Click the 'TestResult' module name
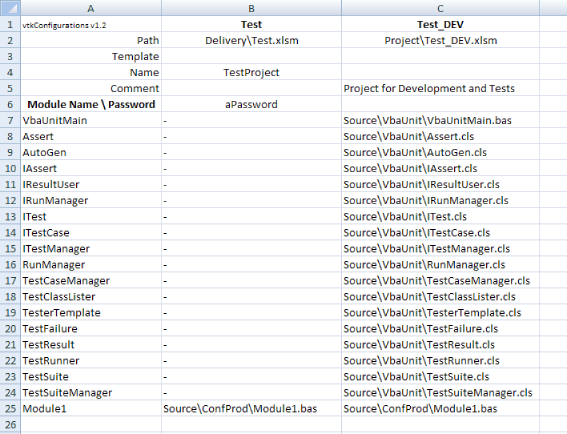The image size is (567, 434). [91, 344]
